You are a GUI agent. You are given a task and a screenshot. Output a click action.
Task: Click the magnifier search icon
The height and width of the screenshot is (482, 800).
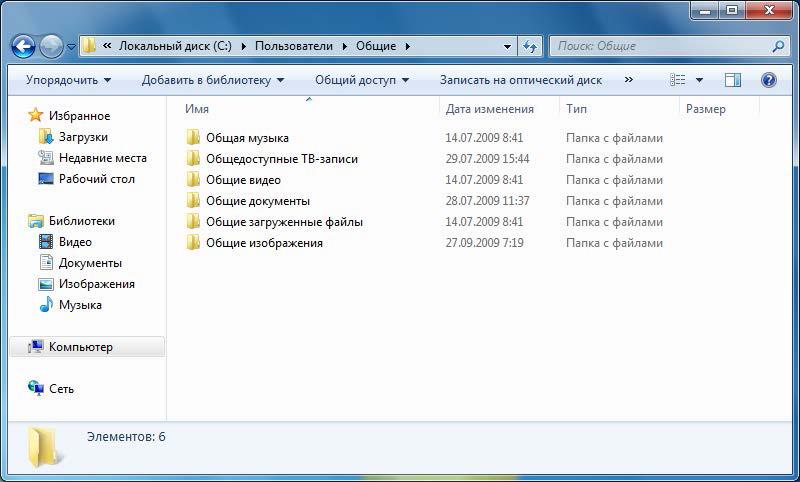[x=778, y=46]
